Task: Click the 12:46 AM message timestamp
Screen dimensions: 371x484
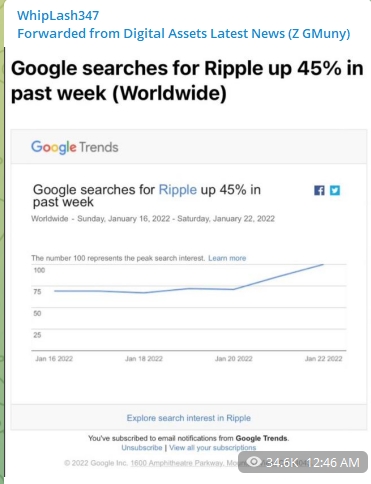Action: pos(333,462)
